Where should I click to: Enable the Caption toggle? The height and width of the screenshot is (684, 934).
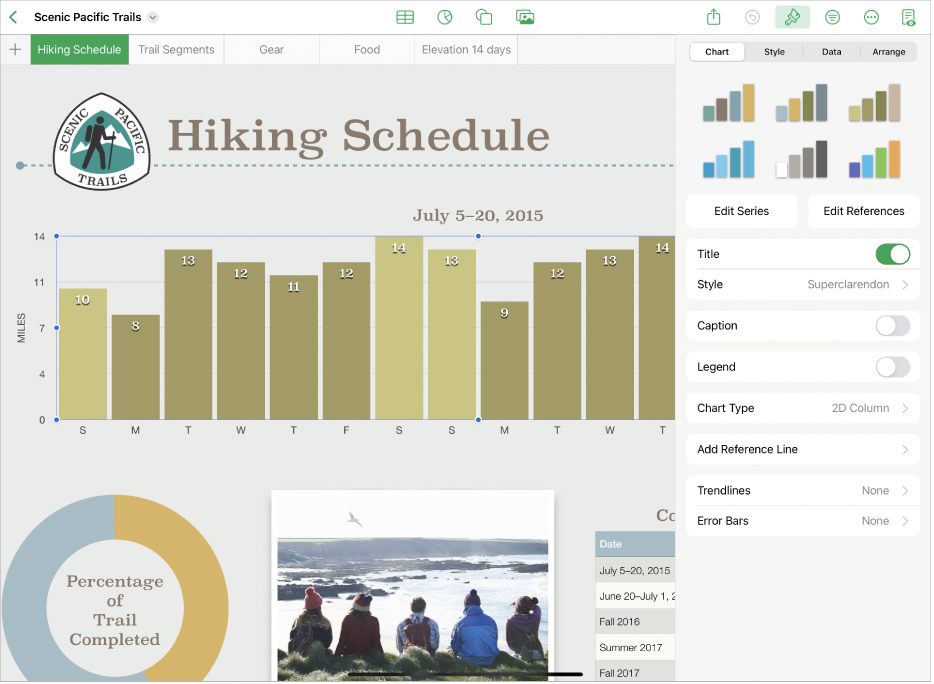tap(892, 326)
